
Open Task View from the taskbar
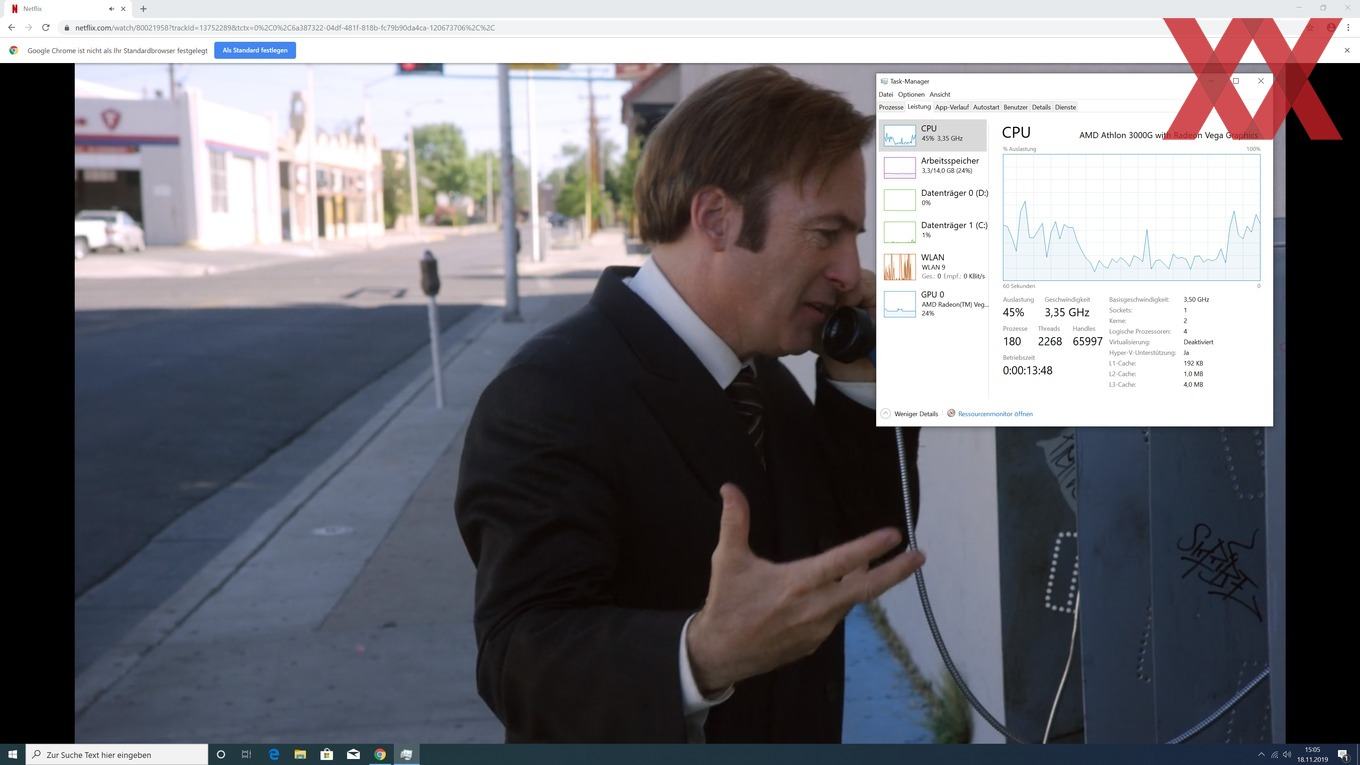click(246, 754)
